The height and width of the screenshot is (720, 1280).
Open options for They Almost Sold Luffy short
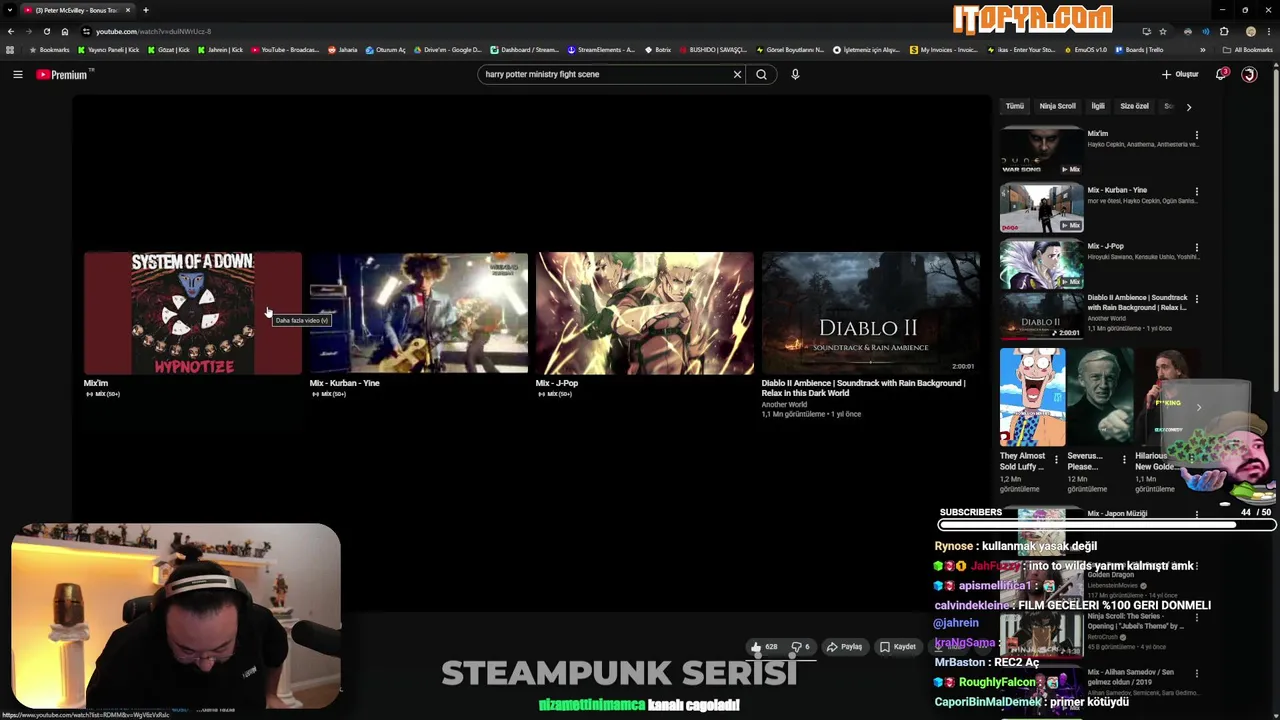point(1056,460)
